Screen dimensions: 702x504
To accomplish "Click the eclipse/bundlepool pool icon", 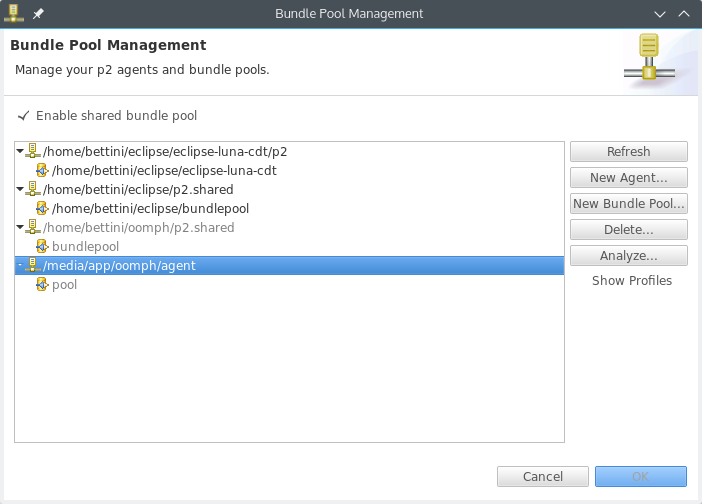I will coord(42,208).
